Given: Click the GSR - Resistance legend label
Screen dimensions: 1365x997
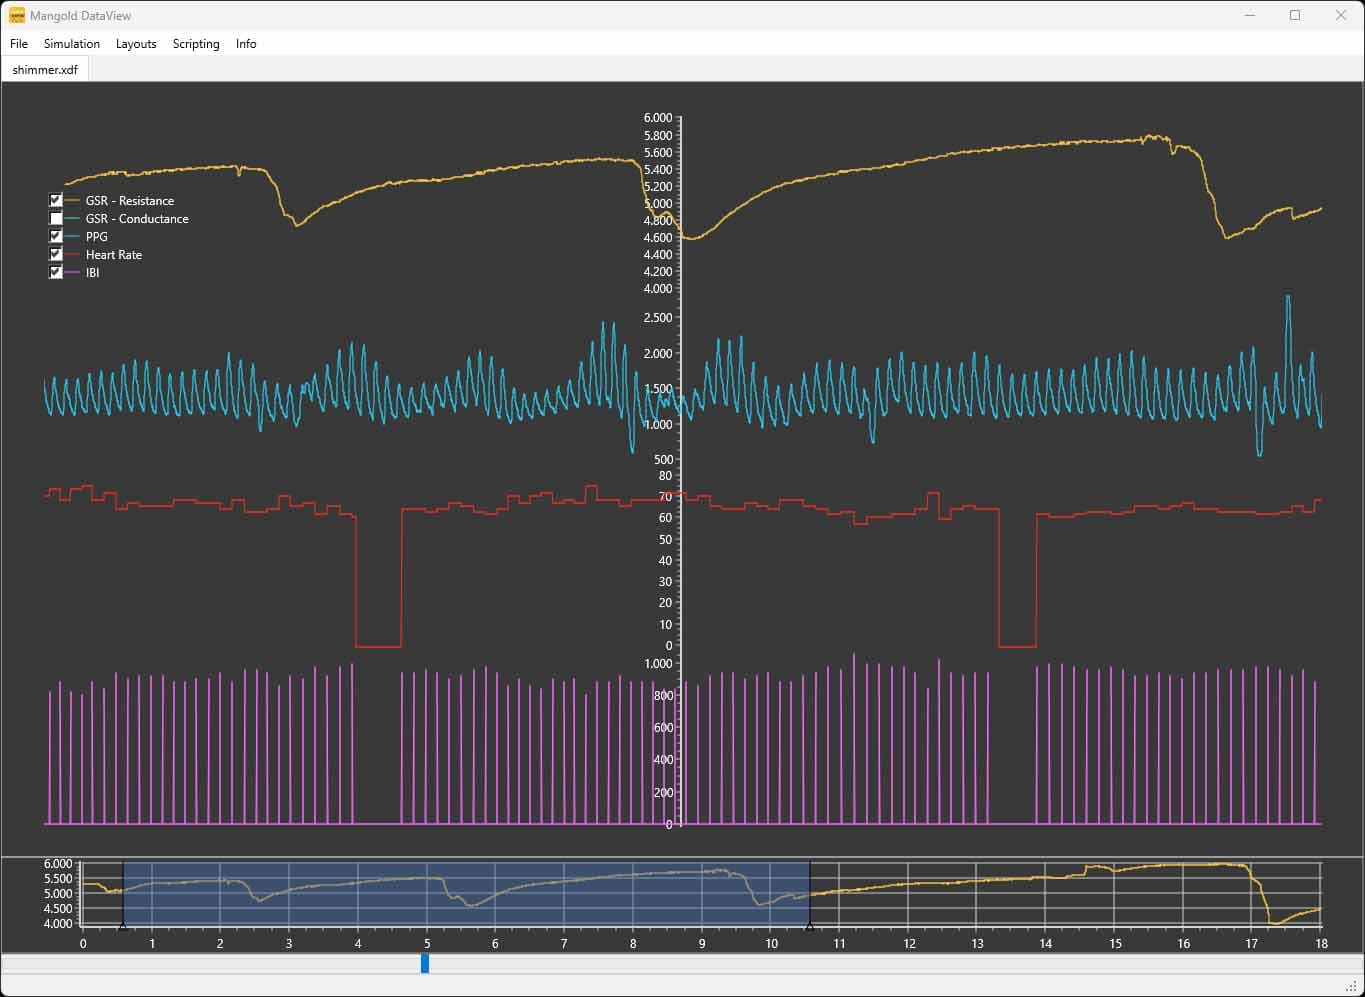Looking at the screenshot, I should point(130,201).
